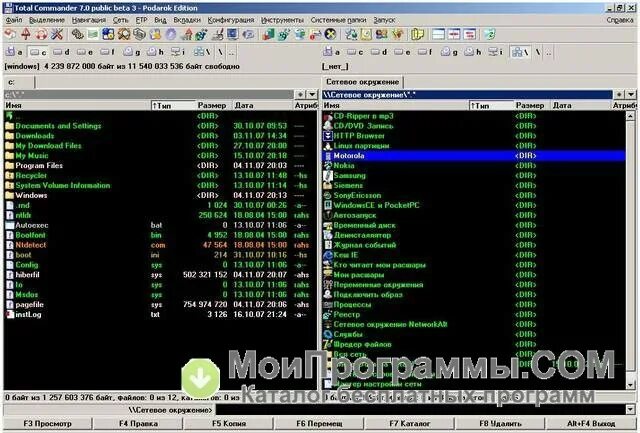Viewport: 640px width, 433px height.
Task: Sort left panel by Имя column
Action: (77, 105)
